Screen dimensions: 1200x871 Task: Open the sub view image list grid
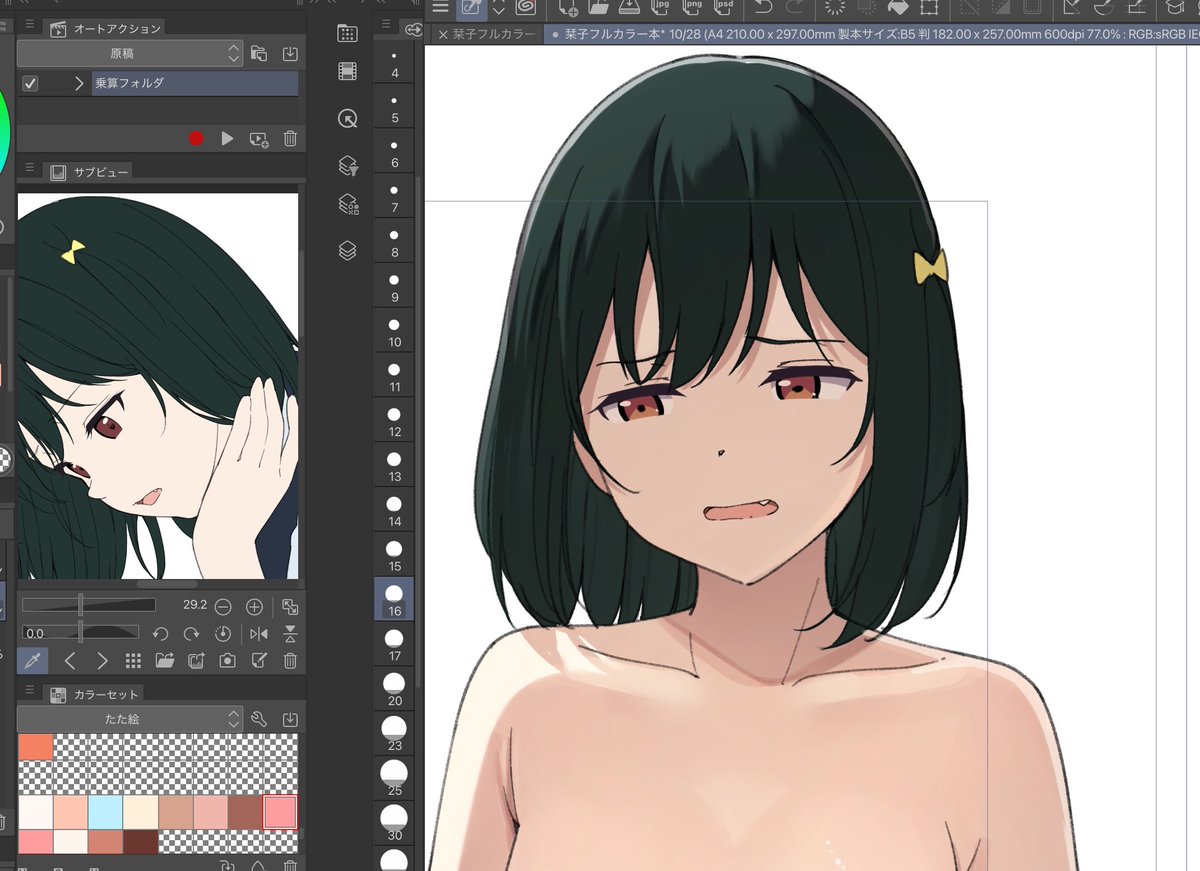(x=133, y=660)
